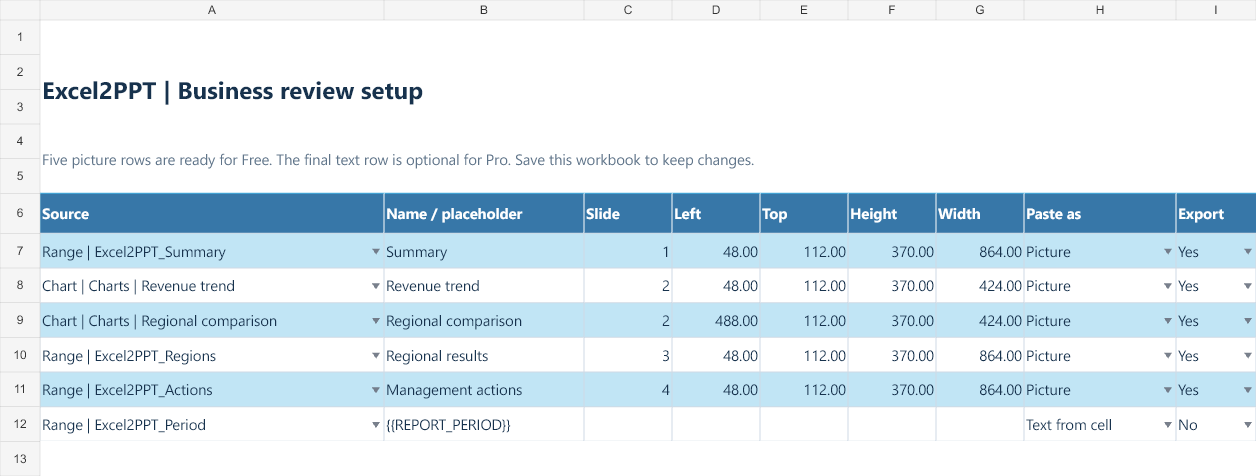Select Width '424.00' in Revenue trend row
Screen dimensions: 1256x476
tap(980, 286)
